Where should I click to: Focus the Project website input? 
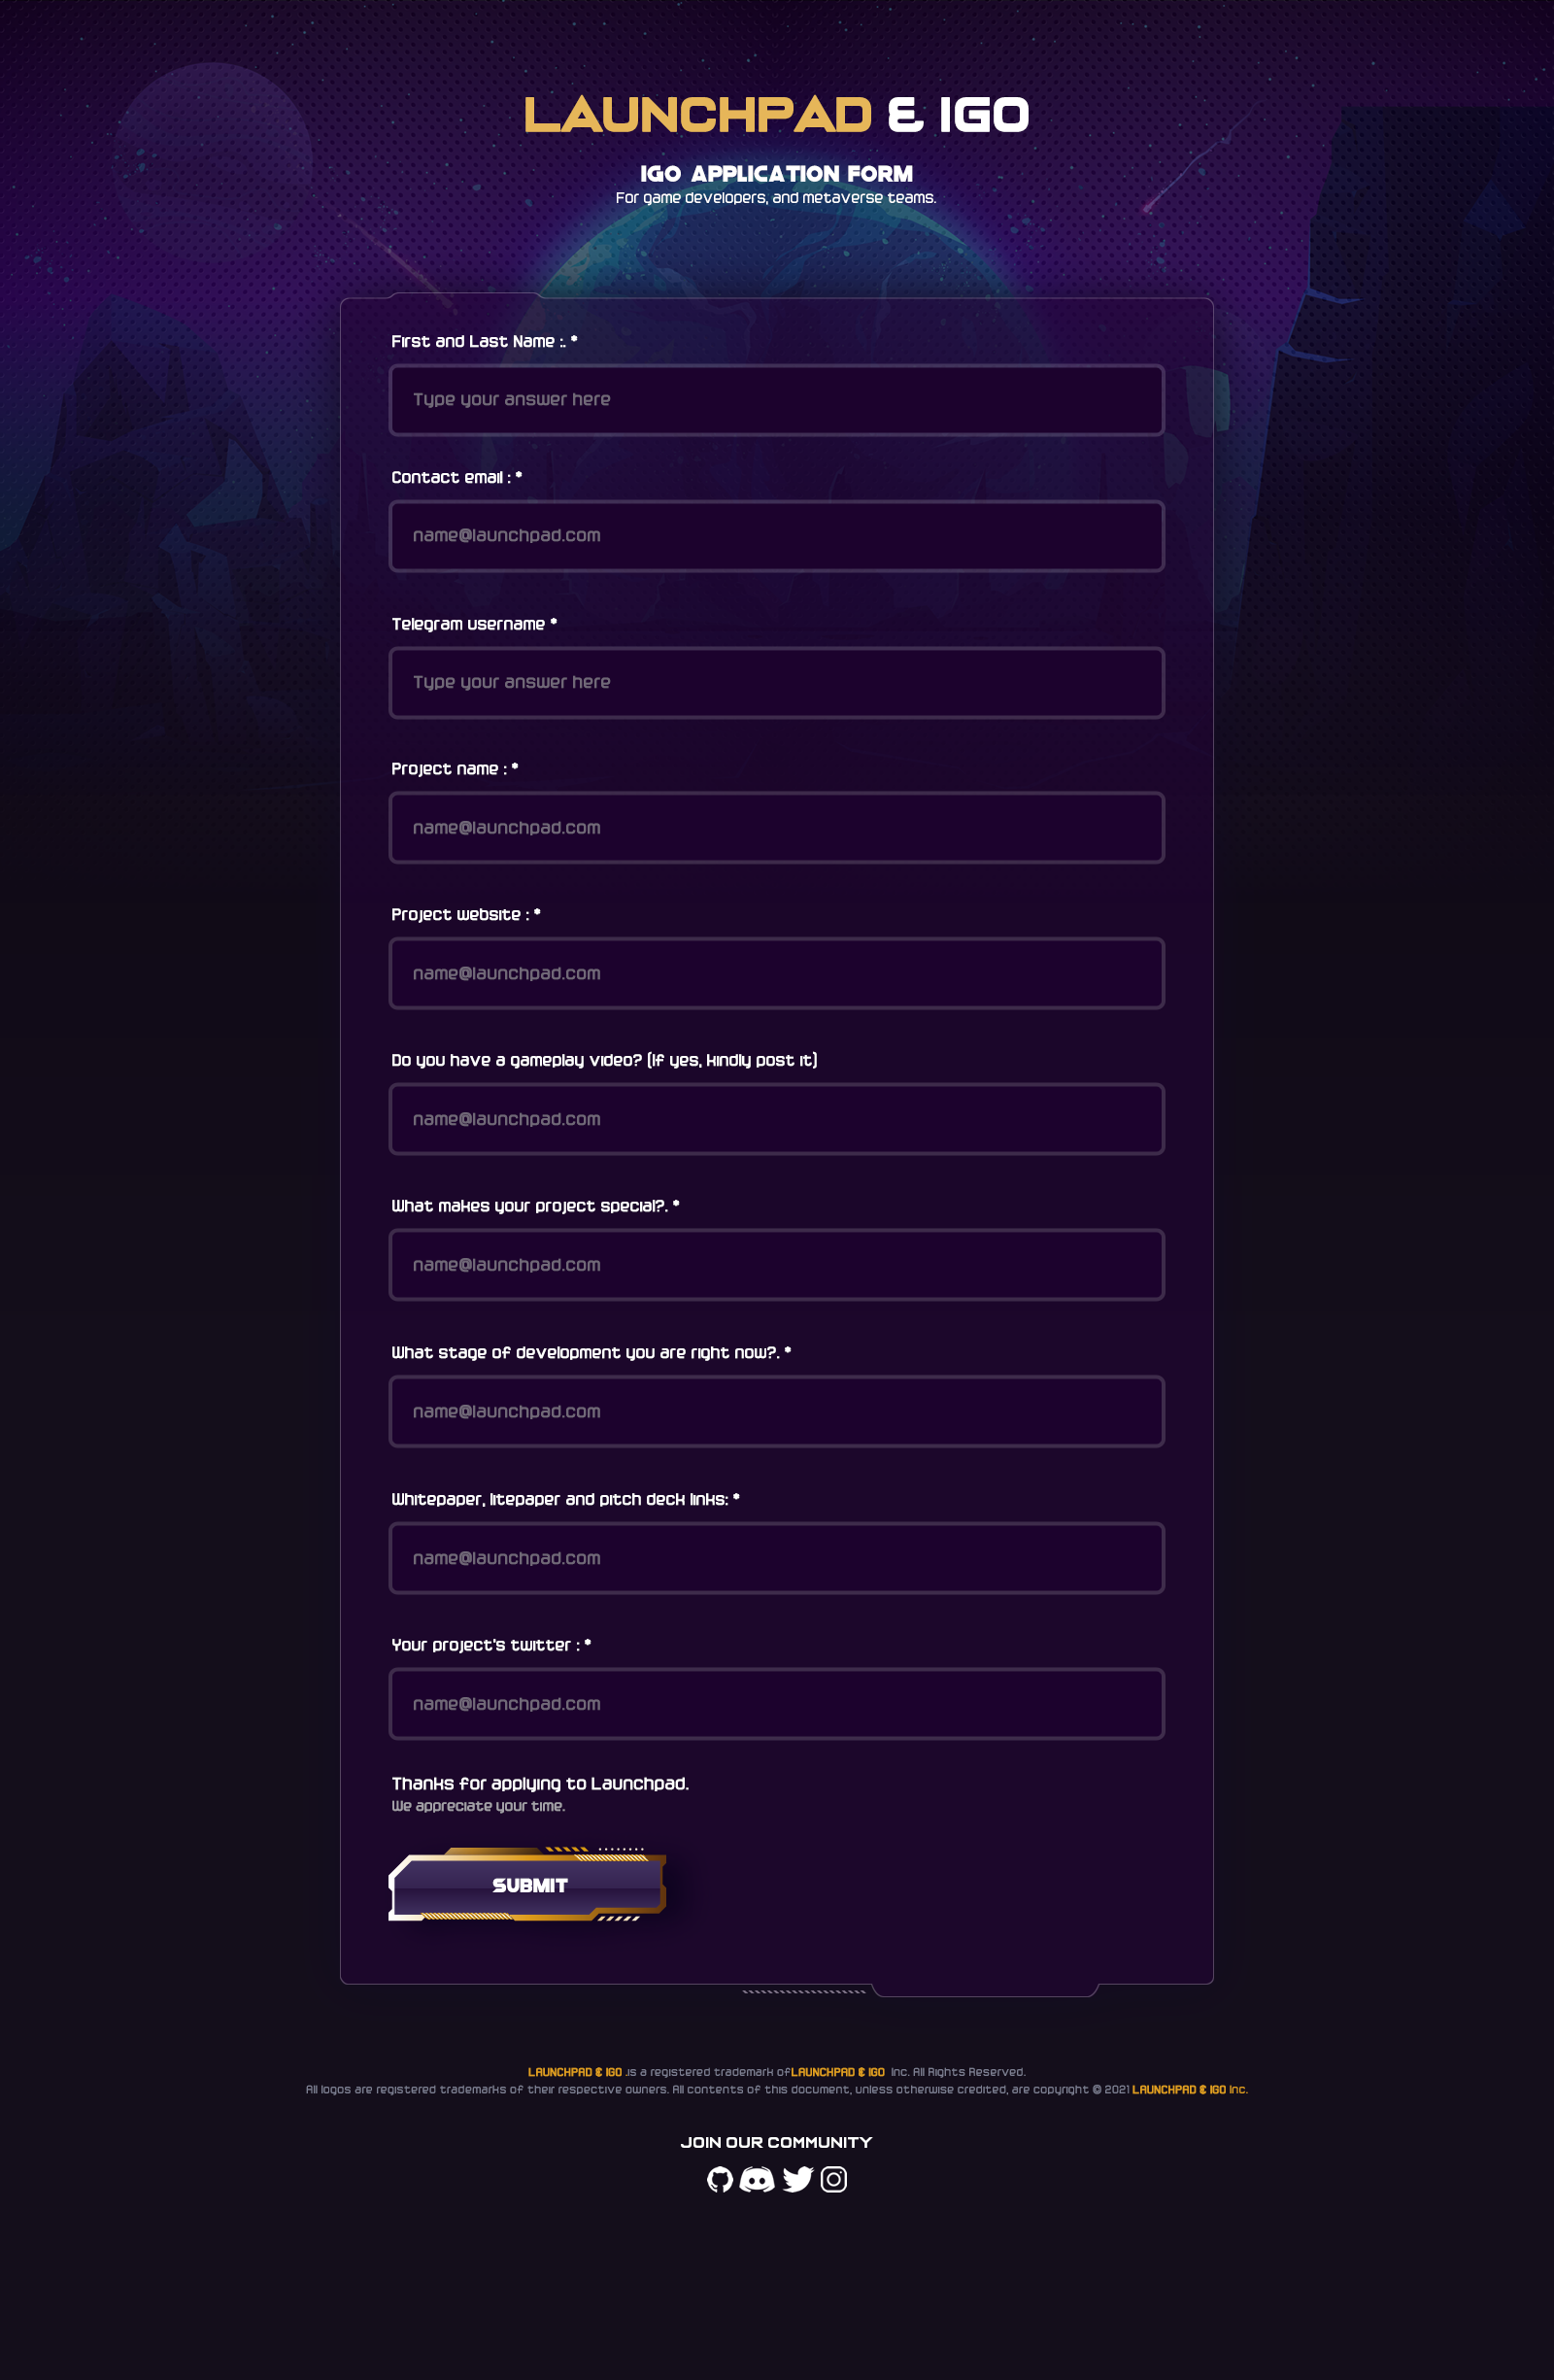click(x=776, y=974)
